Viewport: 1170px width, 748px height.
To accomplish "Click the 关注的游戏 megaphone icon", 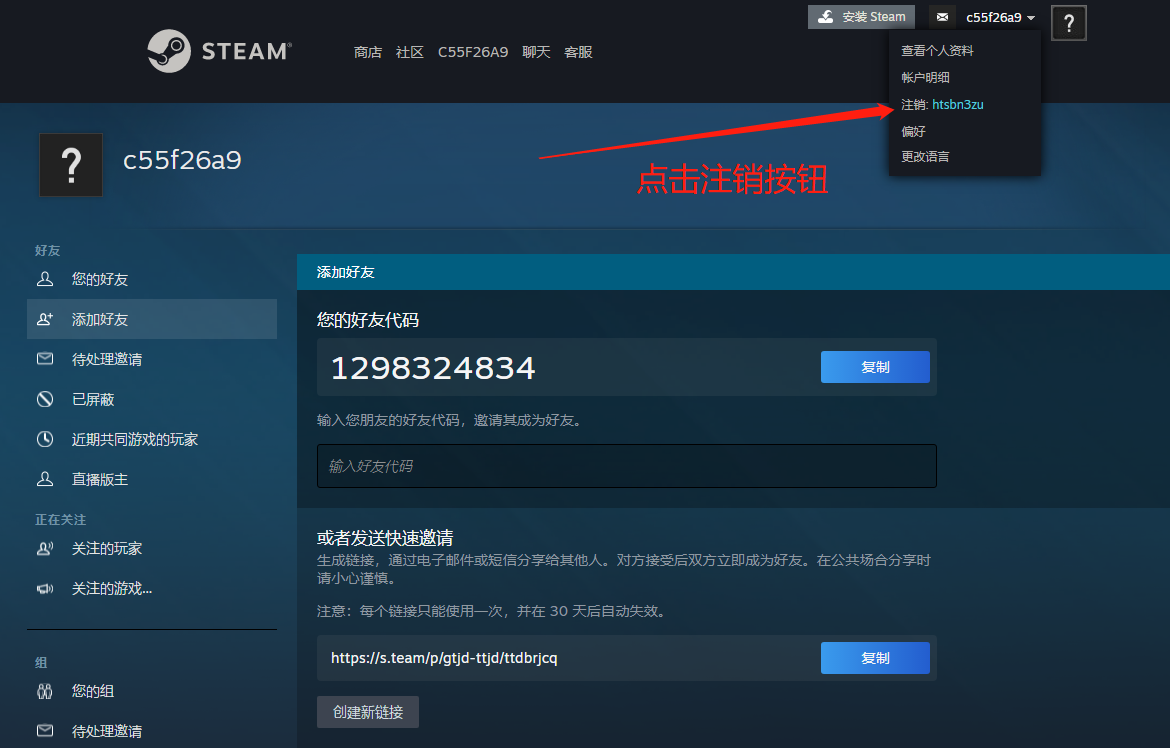I will click(45, 589).
